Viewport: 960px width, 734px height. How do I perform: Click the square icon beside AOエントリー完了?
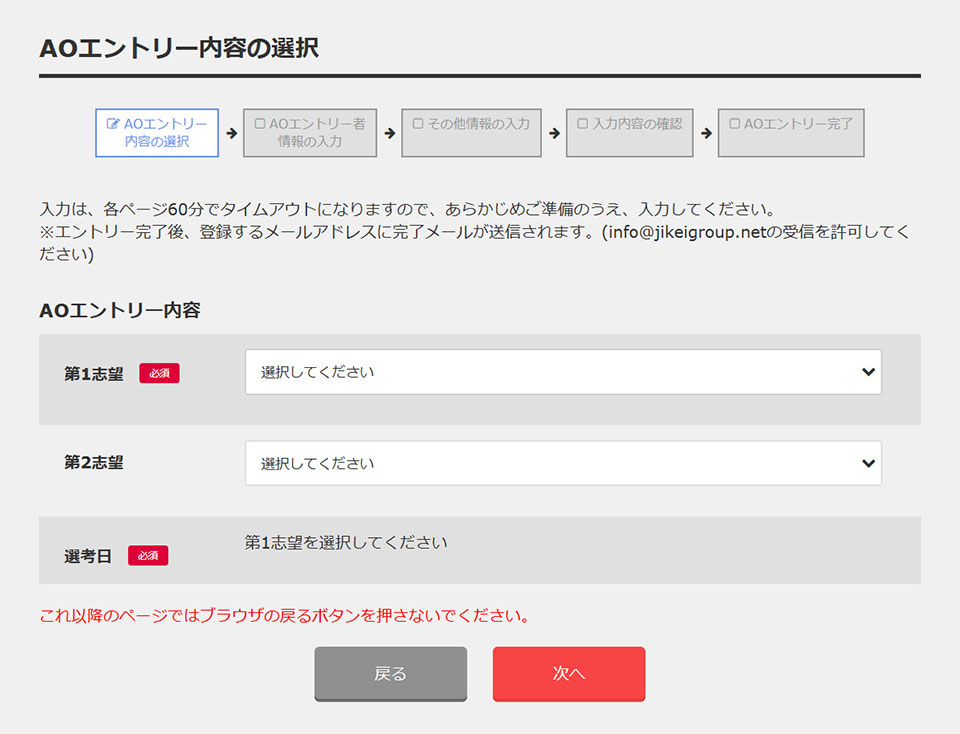pos(735,125)
